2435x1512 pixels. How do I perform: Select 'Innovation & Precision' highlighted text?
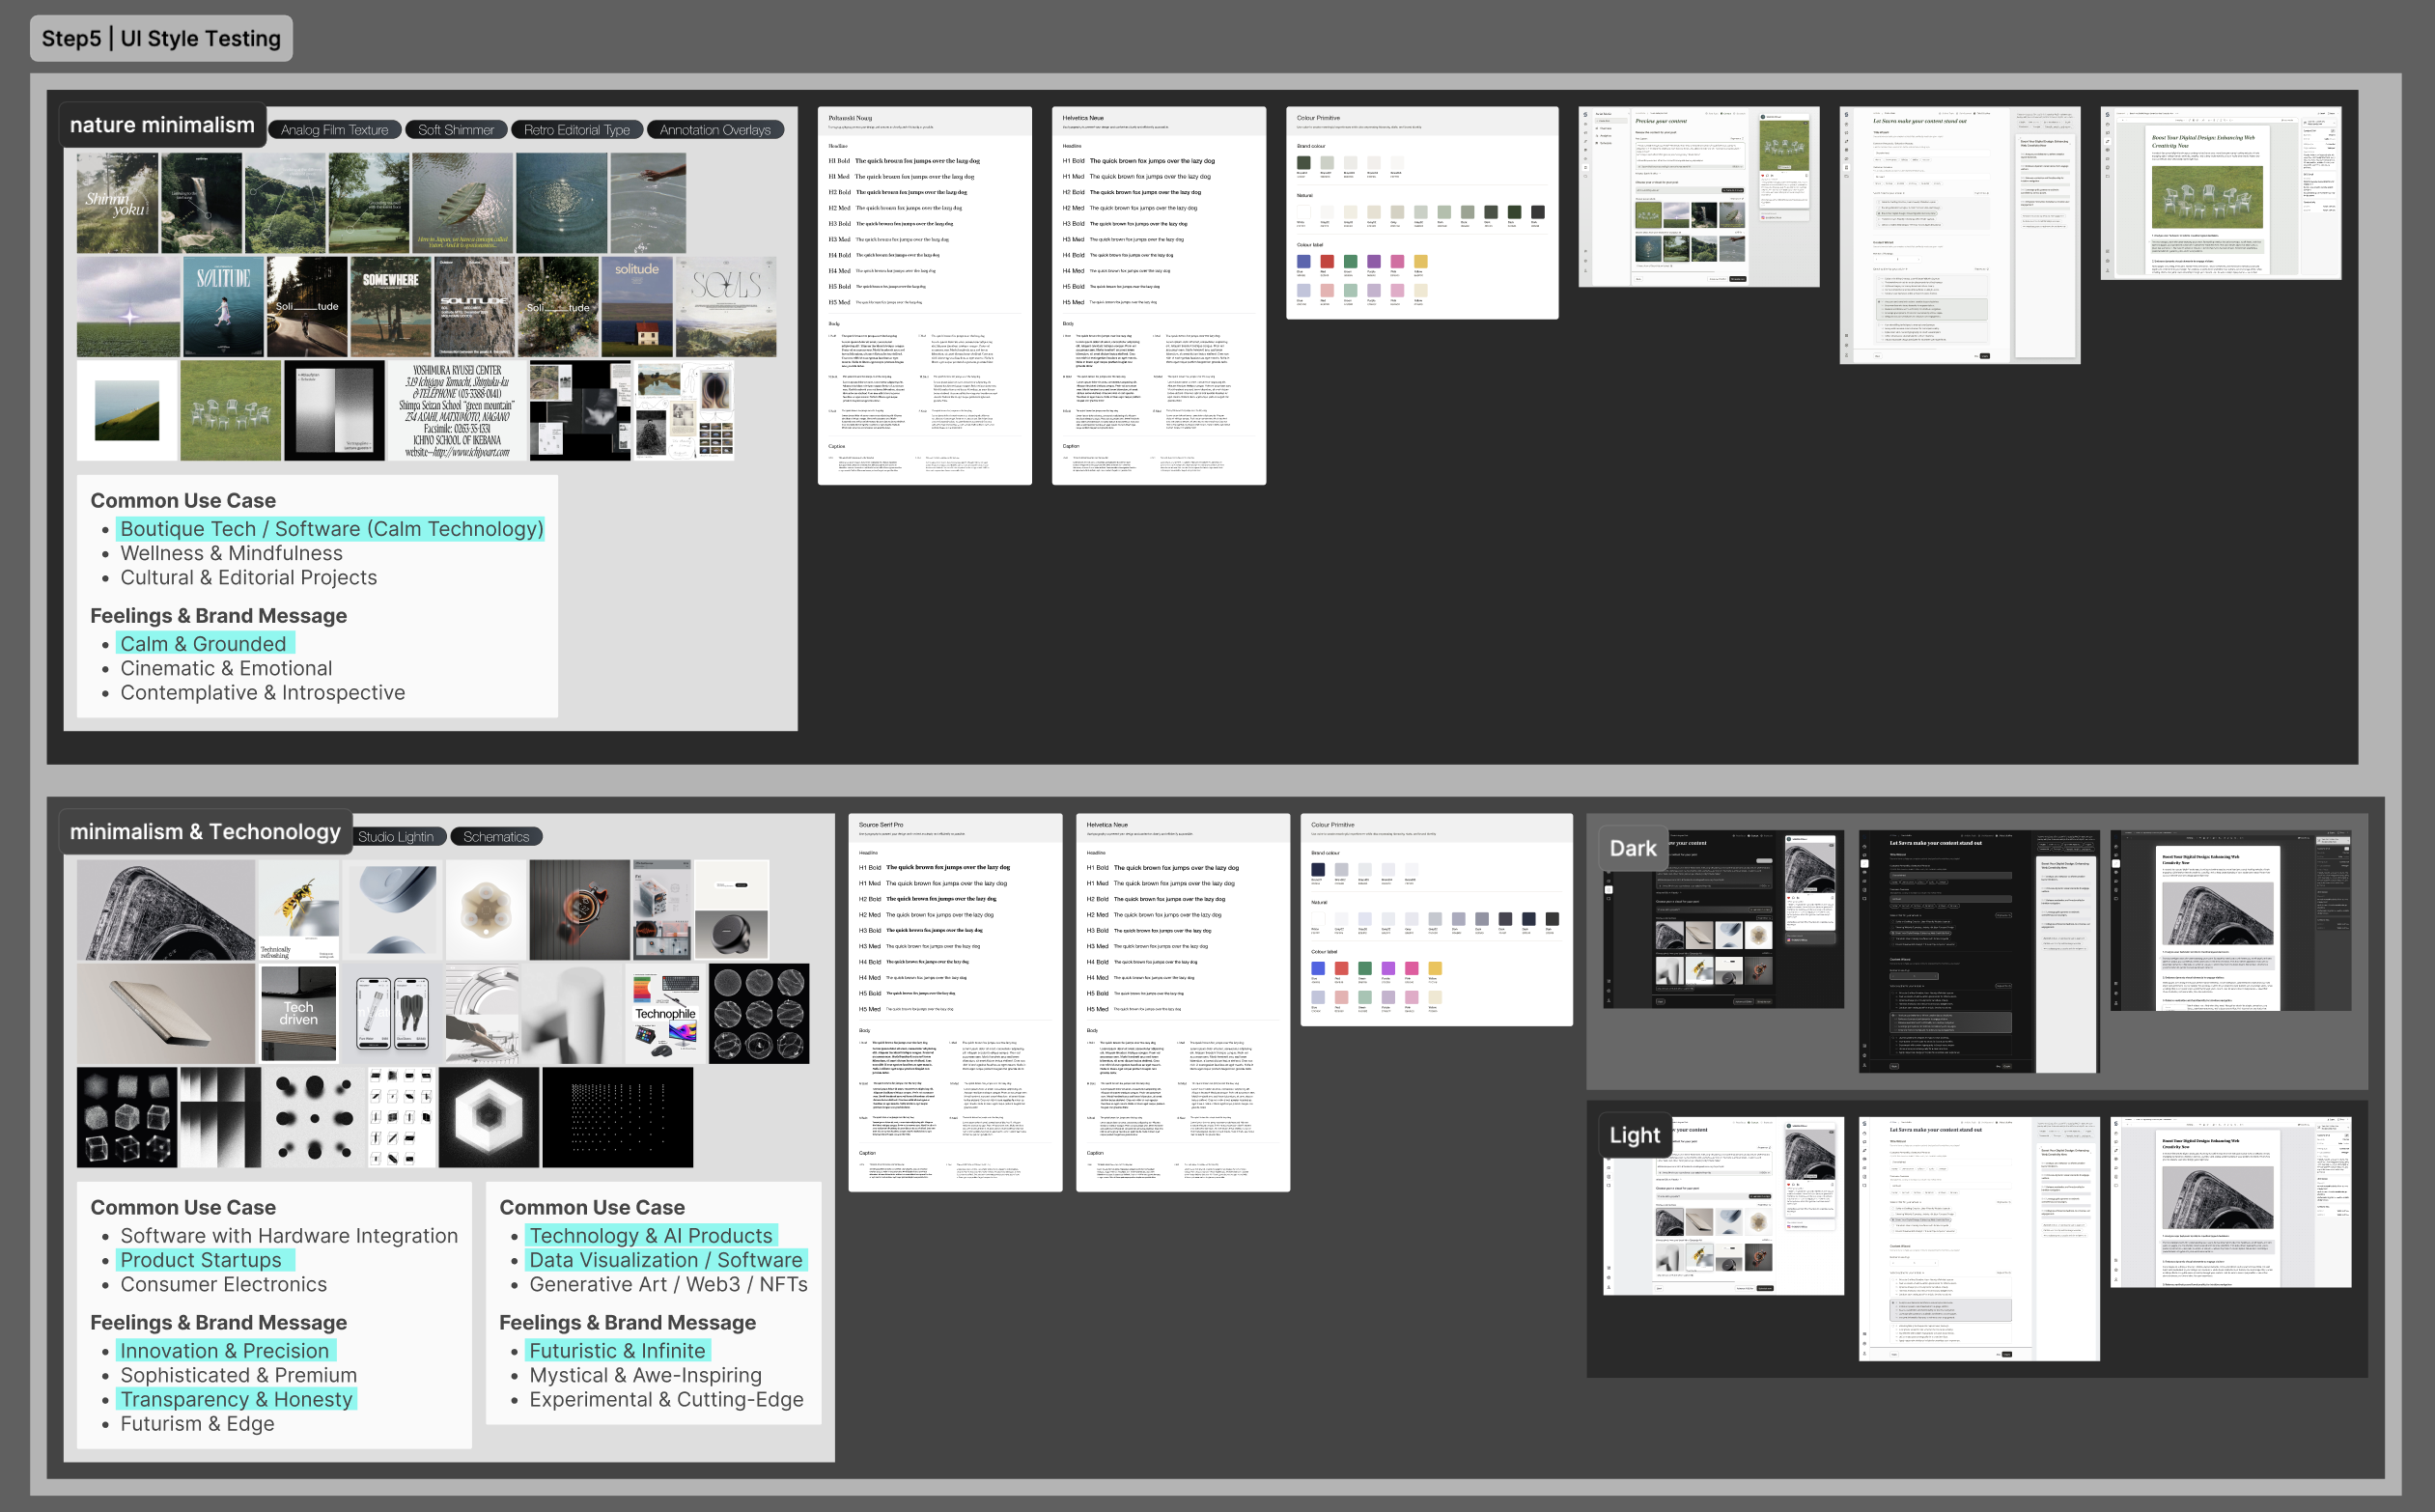coord(225,1351)
